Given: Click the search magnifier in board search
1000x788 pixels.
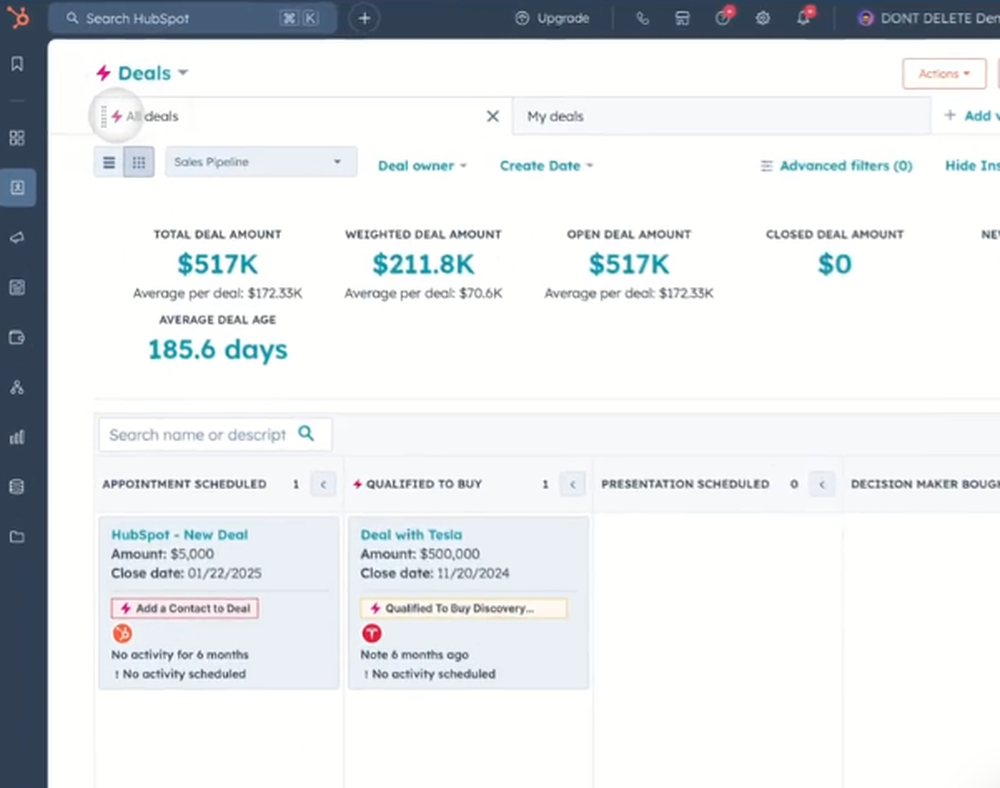Looking at the screenshot, I should coord(306,434).
